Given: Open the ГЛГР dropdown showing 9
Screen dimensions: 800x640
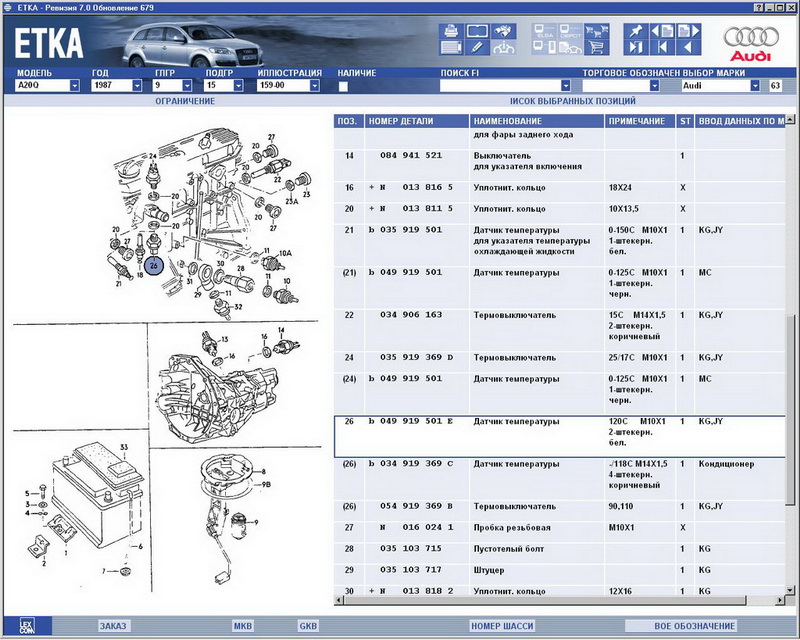Looking at the screenshot, I should tap(187, 86).
